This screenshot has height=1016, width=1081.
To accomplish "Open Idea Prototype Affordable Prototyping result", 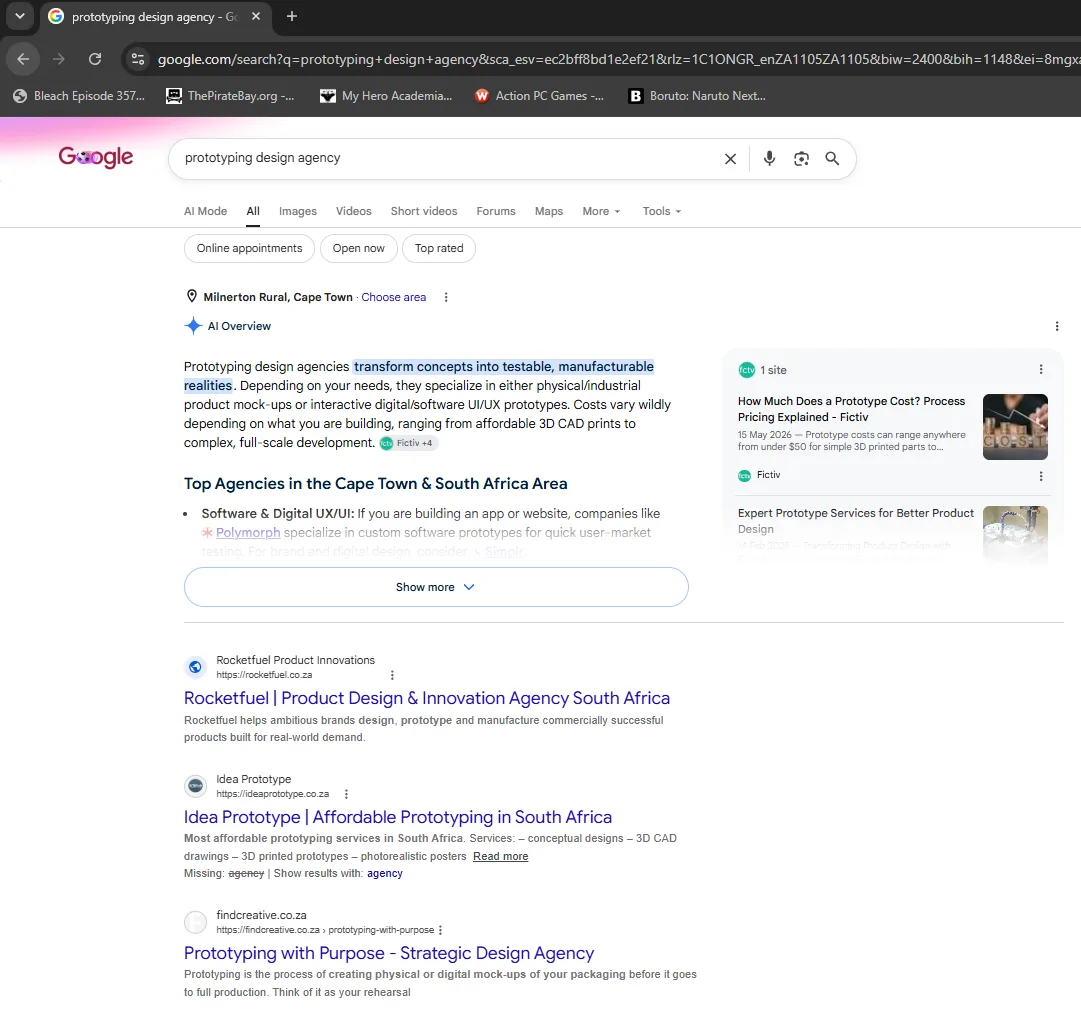I will tap(398, 817).
